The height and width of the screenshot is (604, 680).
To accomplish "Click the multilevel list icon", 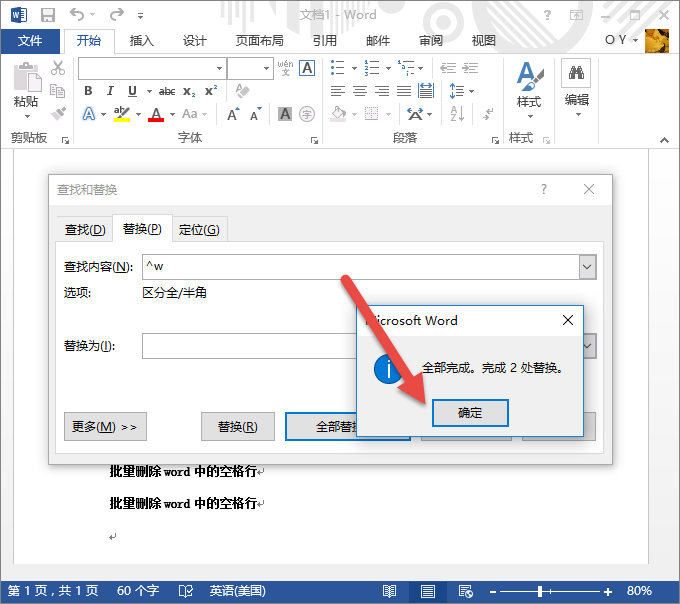I will pyautogui.click(x=406, y=68).
